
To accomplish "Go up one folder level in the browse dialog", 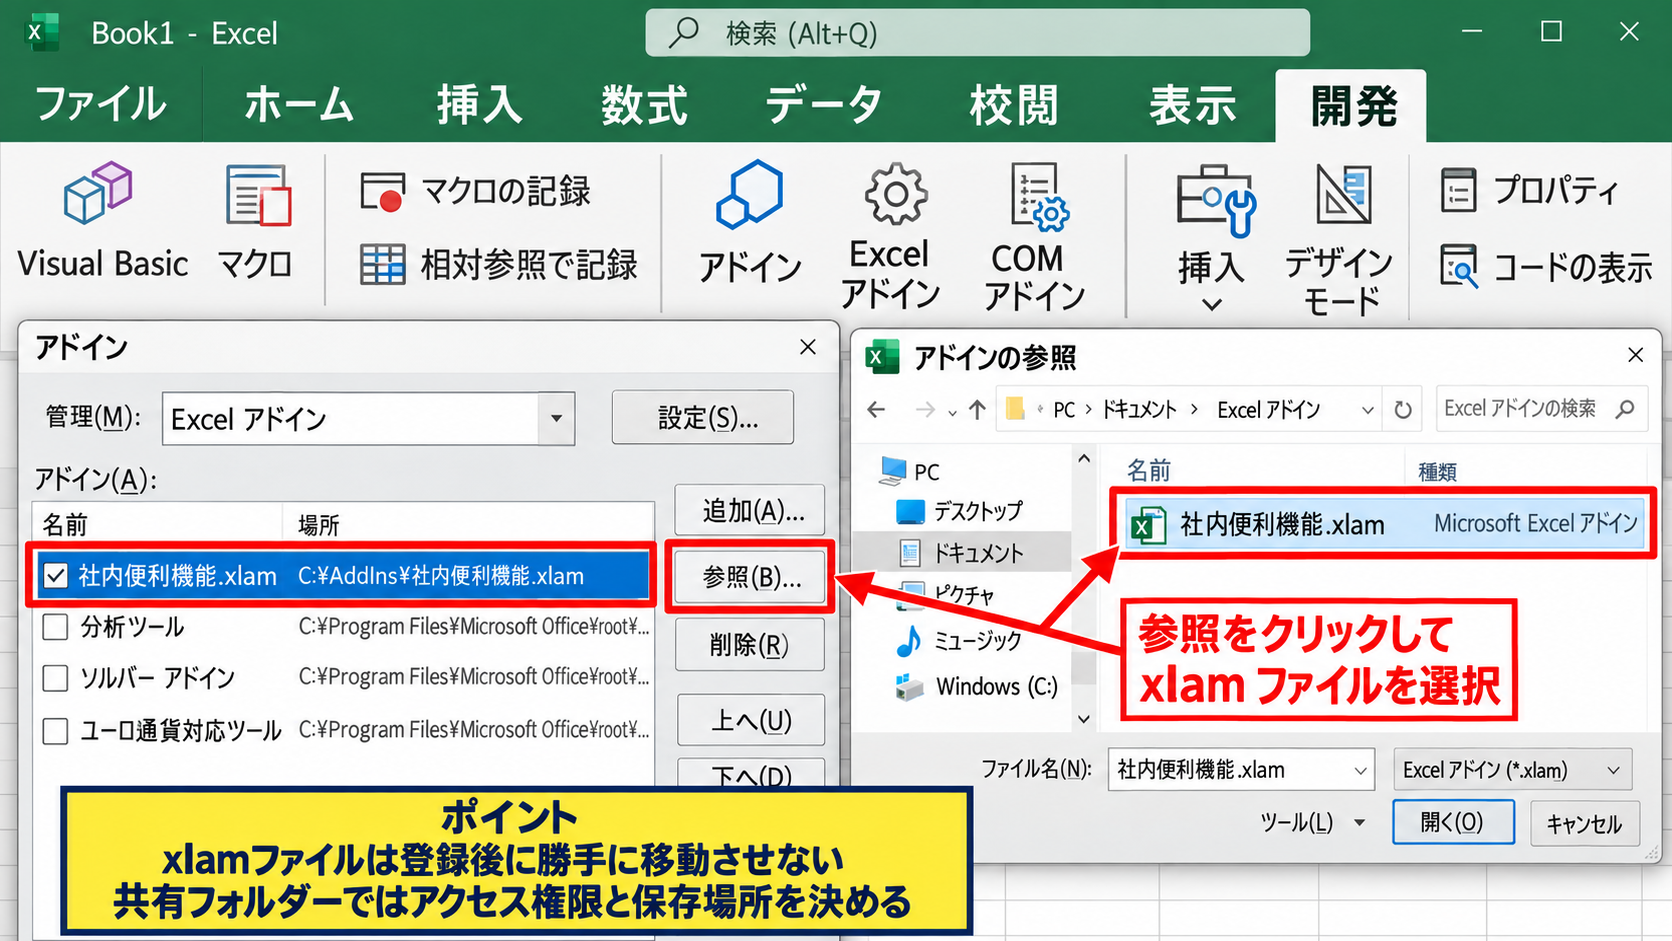I will click(x=977, y=409).
